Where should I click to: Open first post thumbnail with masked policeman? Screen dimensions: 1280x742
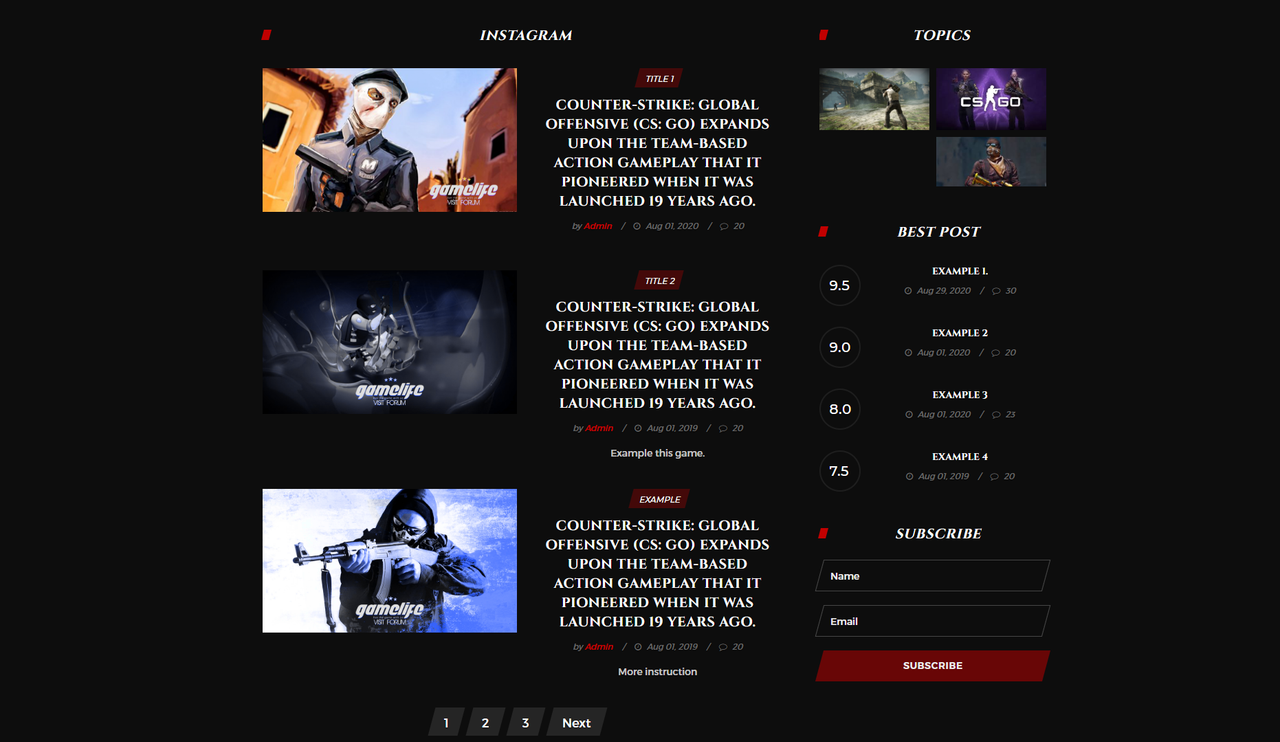click(x=390, y=140)
